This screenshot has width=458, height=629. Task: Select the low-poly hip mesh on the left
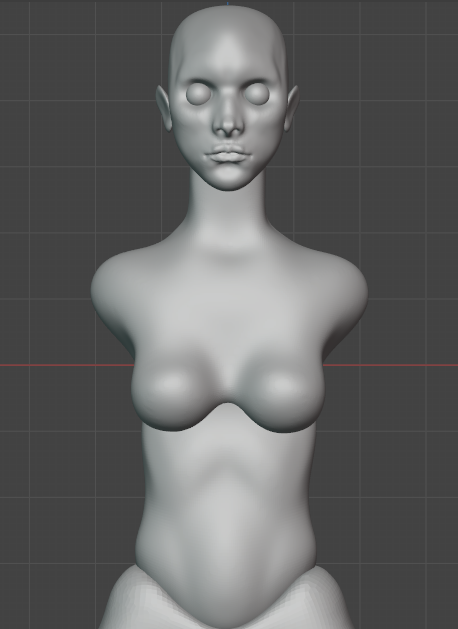[128, 600]
